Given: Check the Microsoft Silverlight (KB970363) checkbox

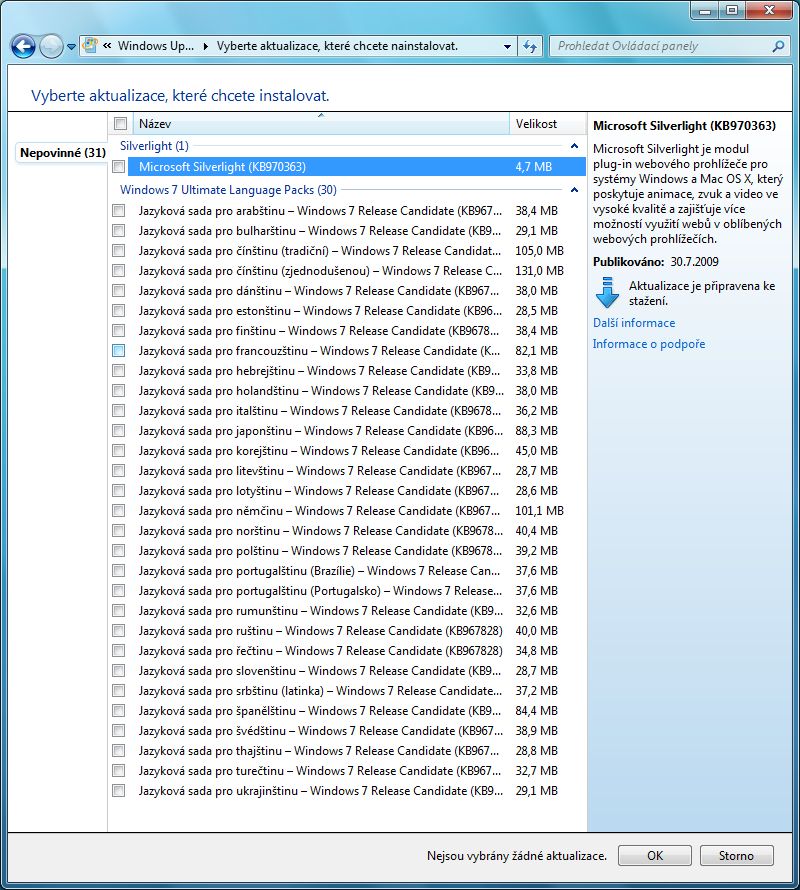Looking at the screenshot, I should (x=119, y=166).
